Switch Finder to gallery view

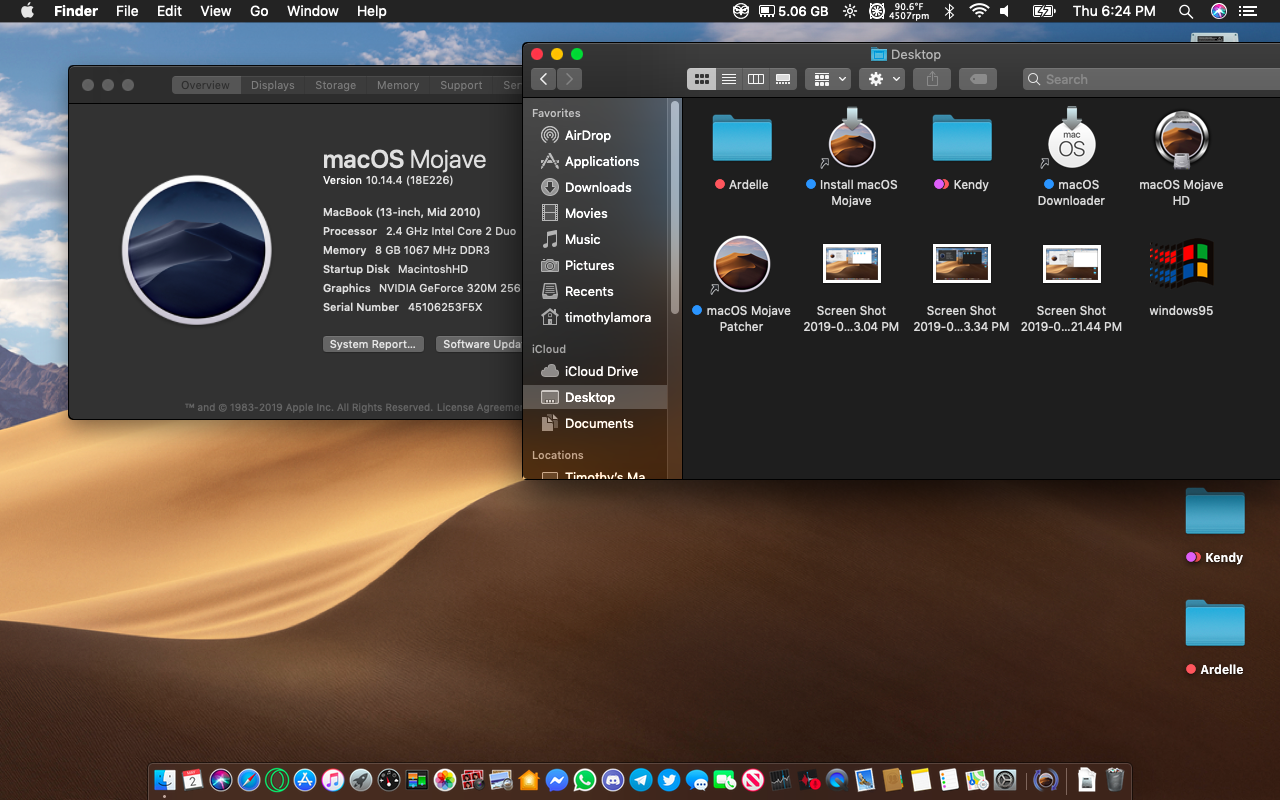tap(783, 79)
